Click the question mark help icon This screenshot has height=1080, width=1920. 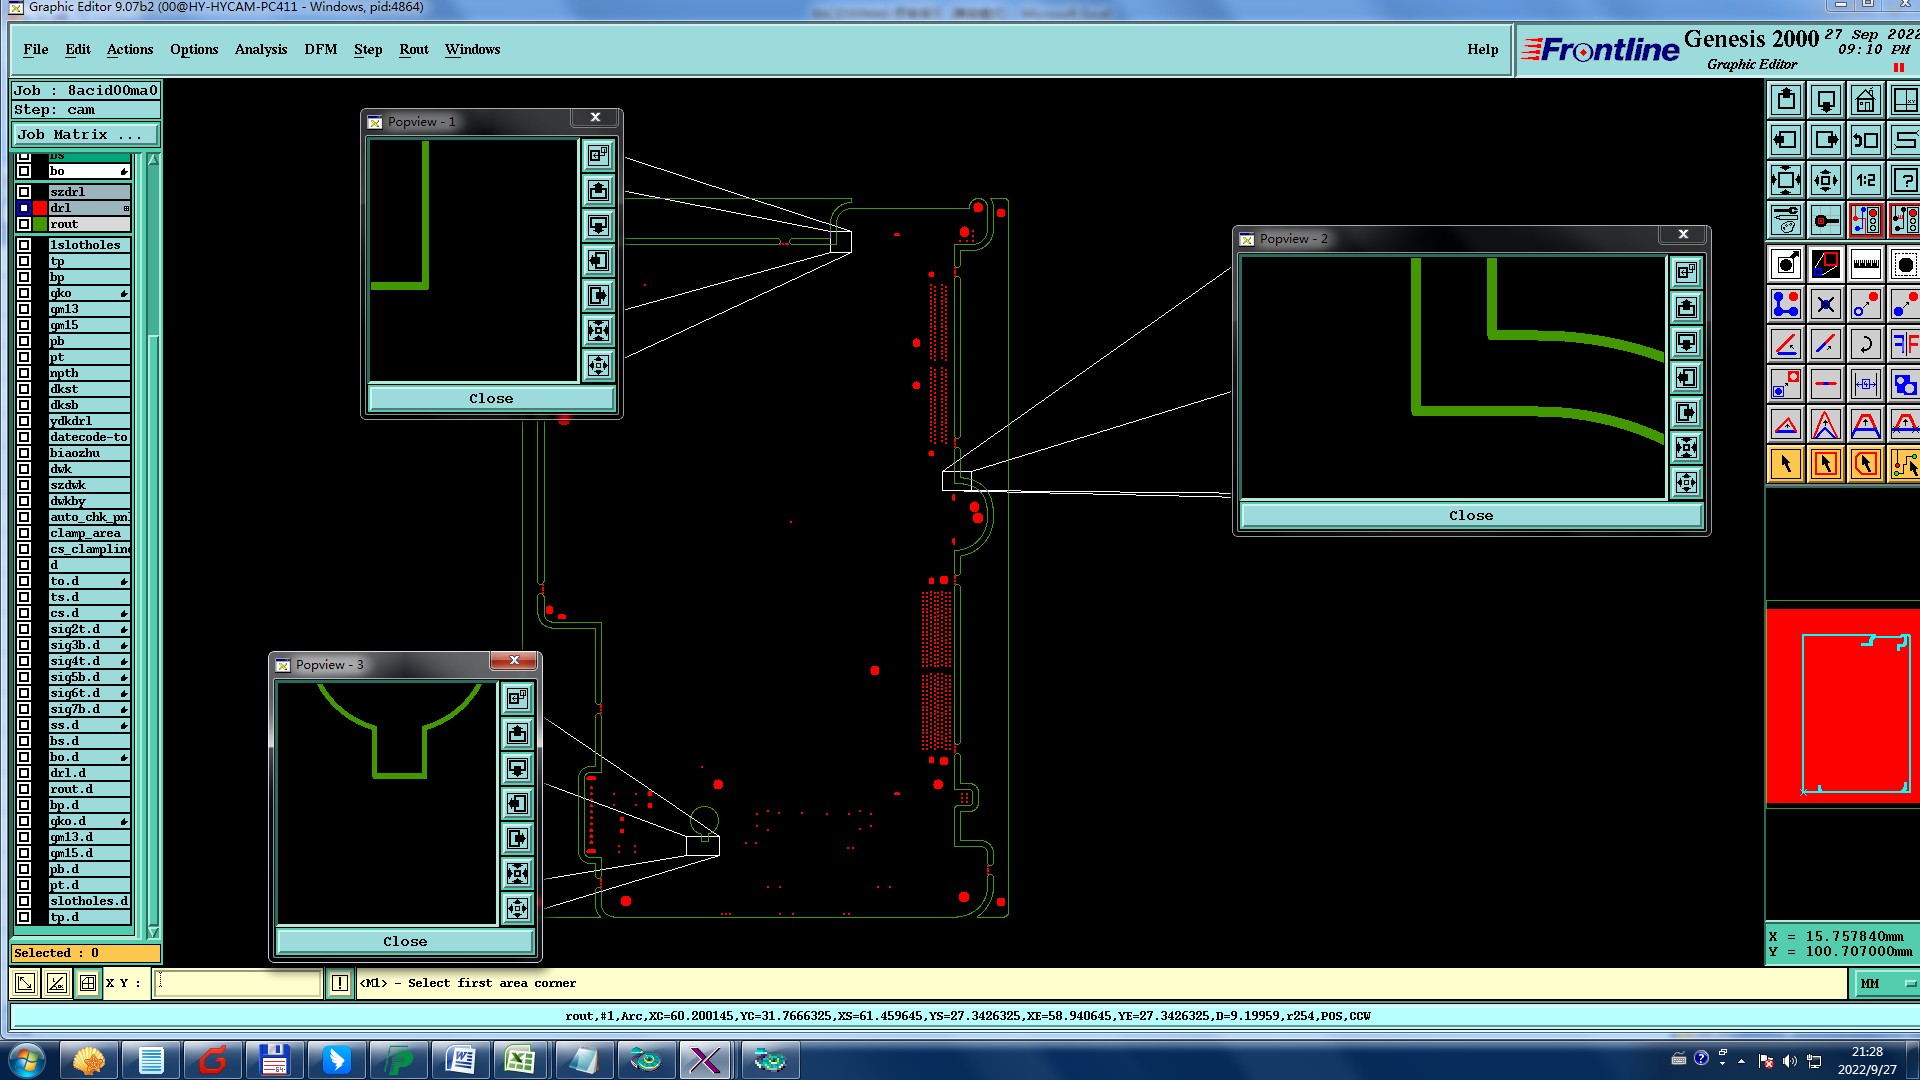[1904, 181]
